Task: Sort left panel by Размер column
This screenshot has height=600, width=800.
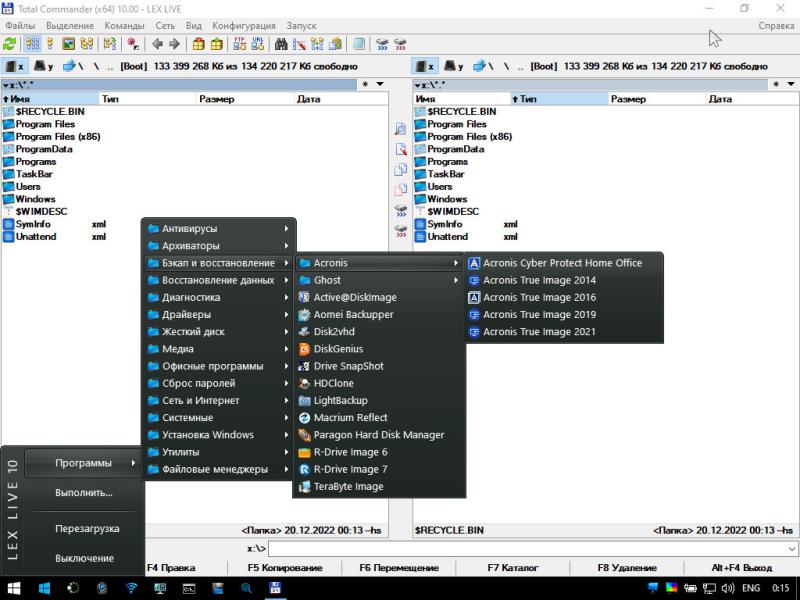Action: [x=246, y=99]
